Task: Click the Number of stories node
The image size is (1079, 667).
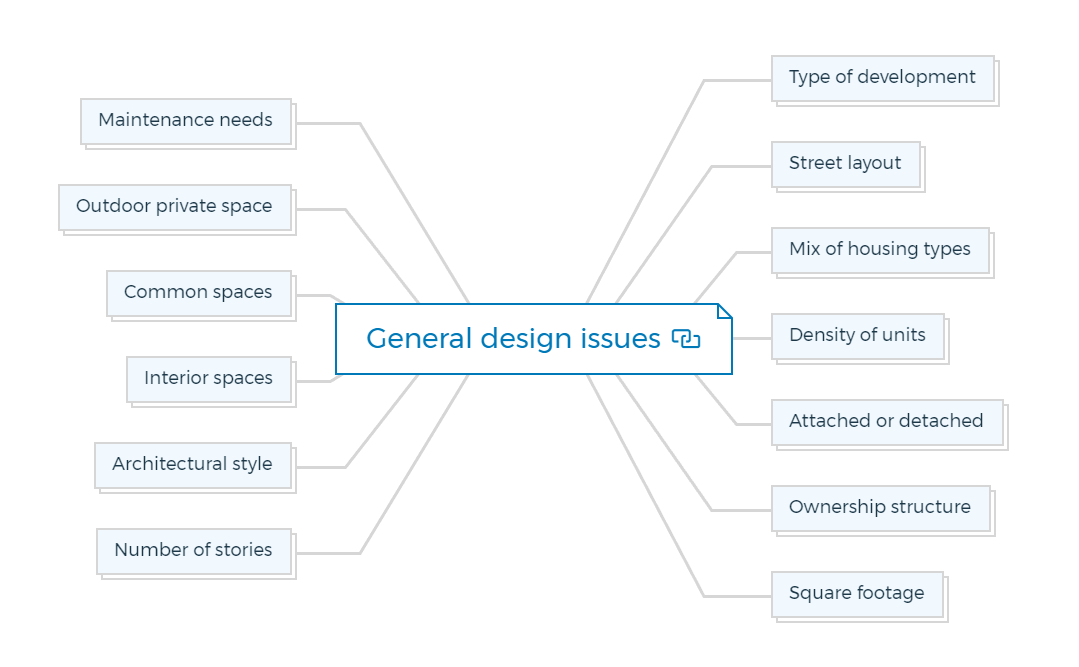Action: 194,551
